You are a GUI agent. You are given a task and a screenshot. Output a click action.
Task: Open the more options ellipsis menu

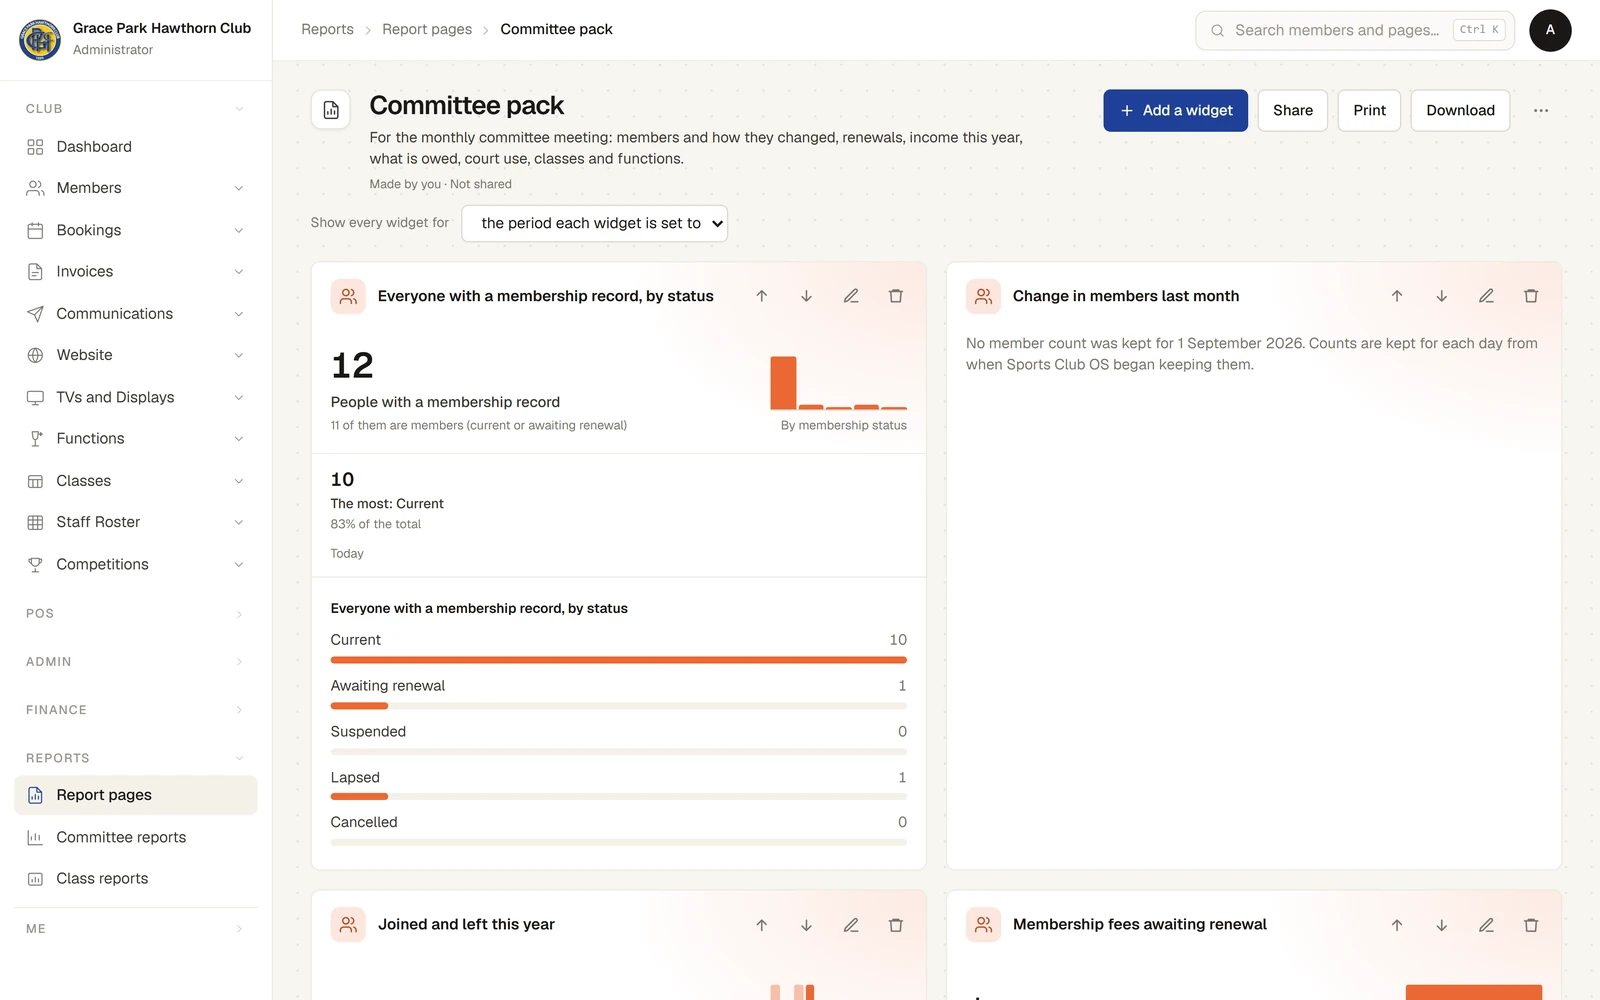(1541, 110)
